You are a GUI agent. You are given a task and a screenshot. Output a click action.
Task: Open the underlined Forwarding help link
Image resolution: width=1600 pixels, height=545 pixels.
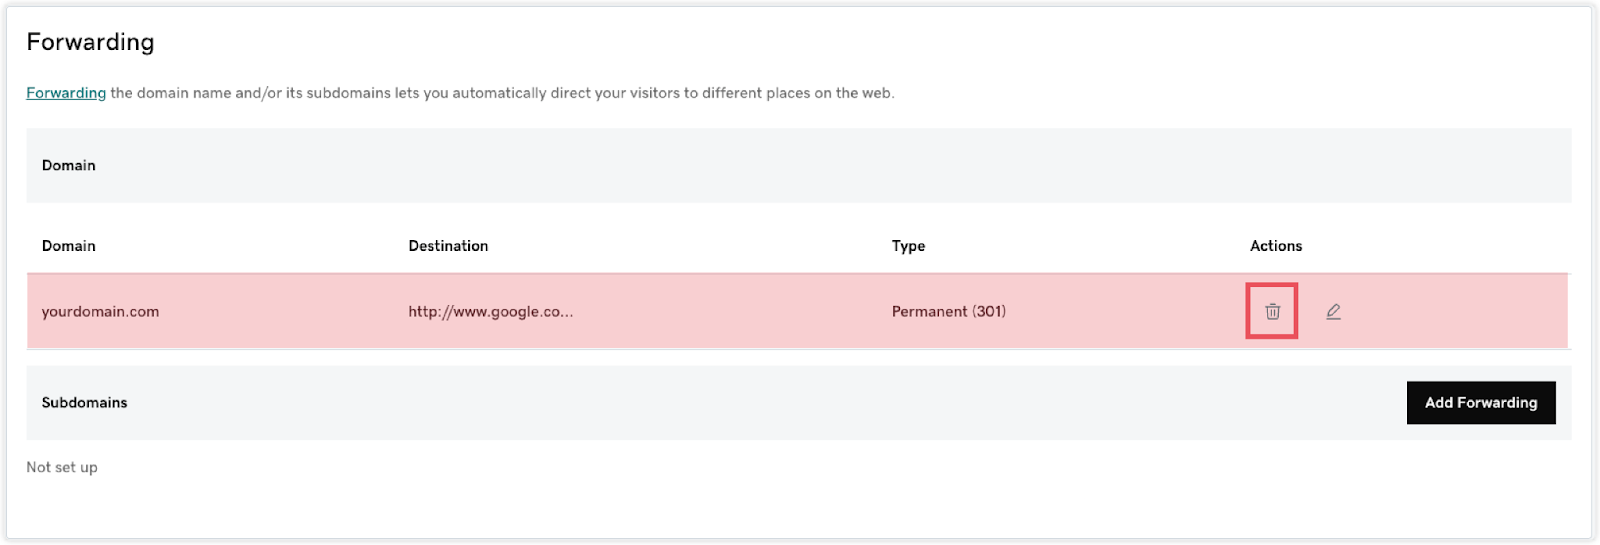[66, 93]
